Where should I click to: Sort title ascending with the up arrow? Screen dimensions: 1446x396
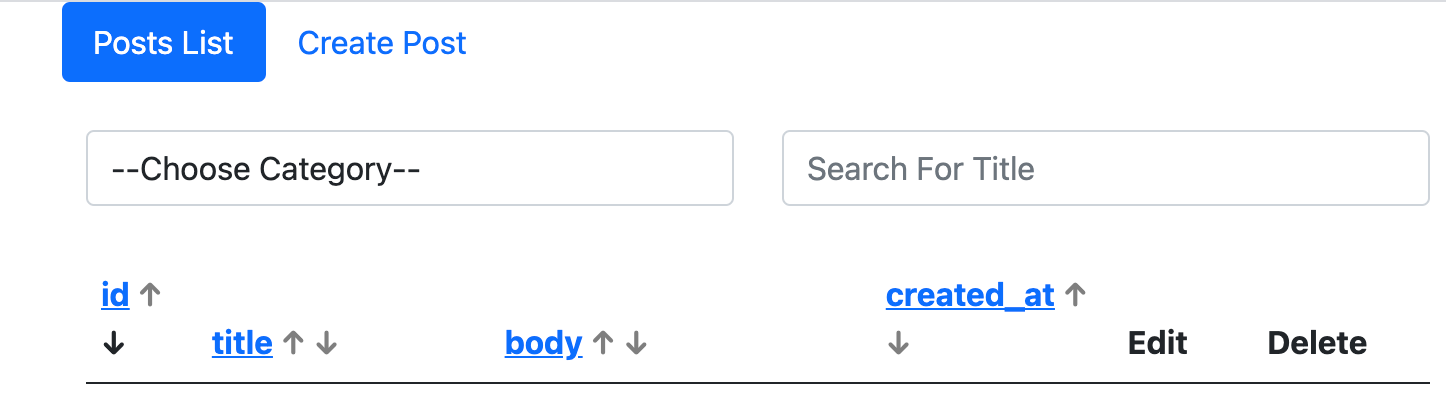(292, 343)
